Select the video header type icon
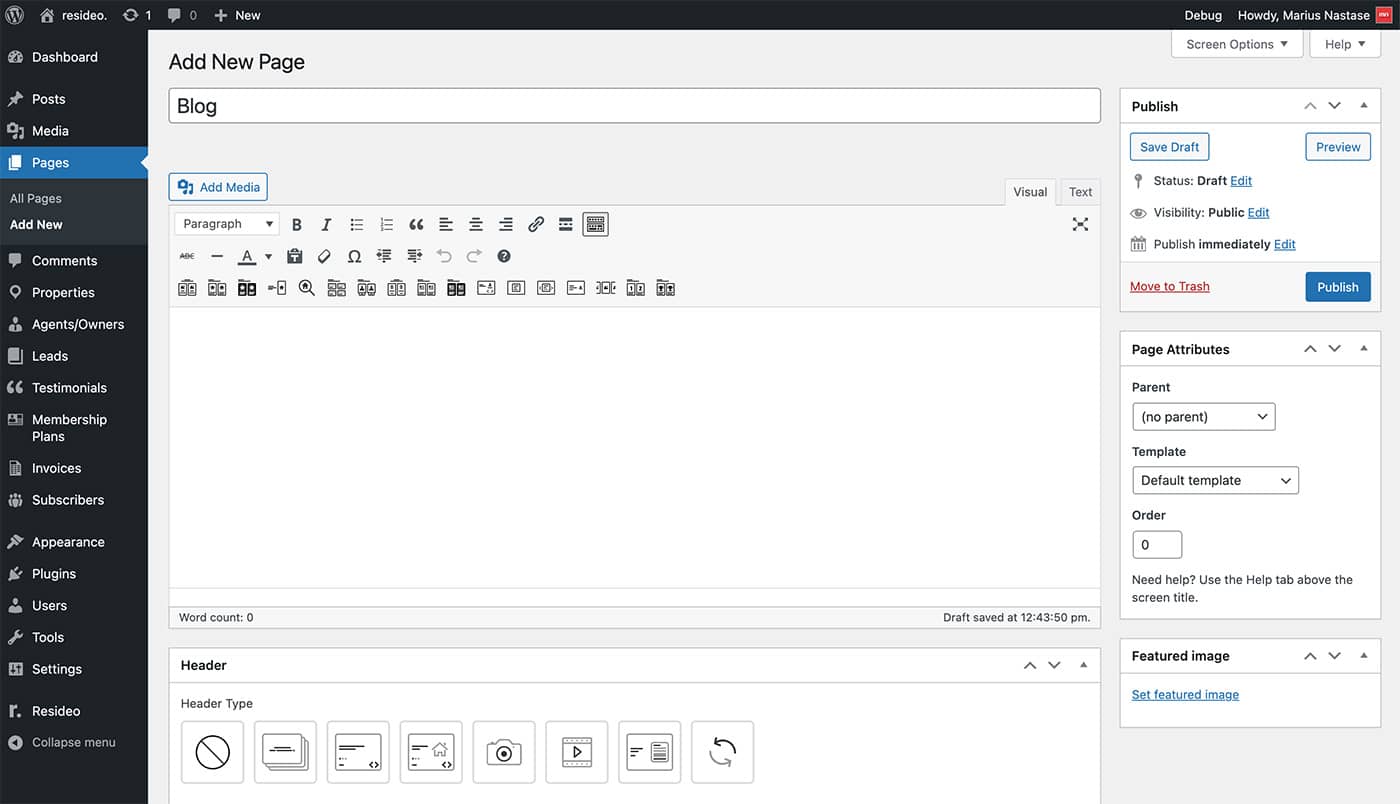Viewport: 1400px width, 804px height. point(576,752)
